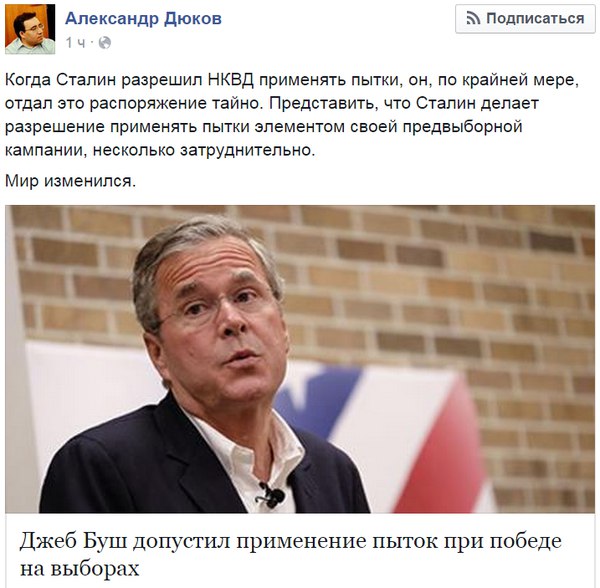The image size is (600, 588).
Task: Open Александр Дюков's profile avatar
Action: [x=30, y=29]
